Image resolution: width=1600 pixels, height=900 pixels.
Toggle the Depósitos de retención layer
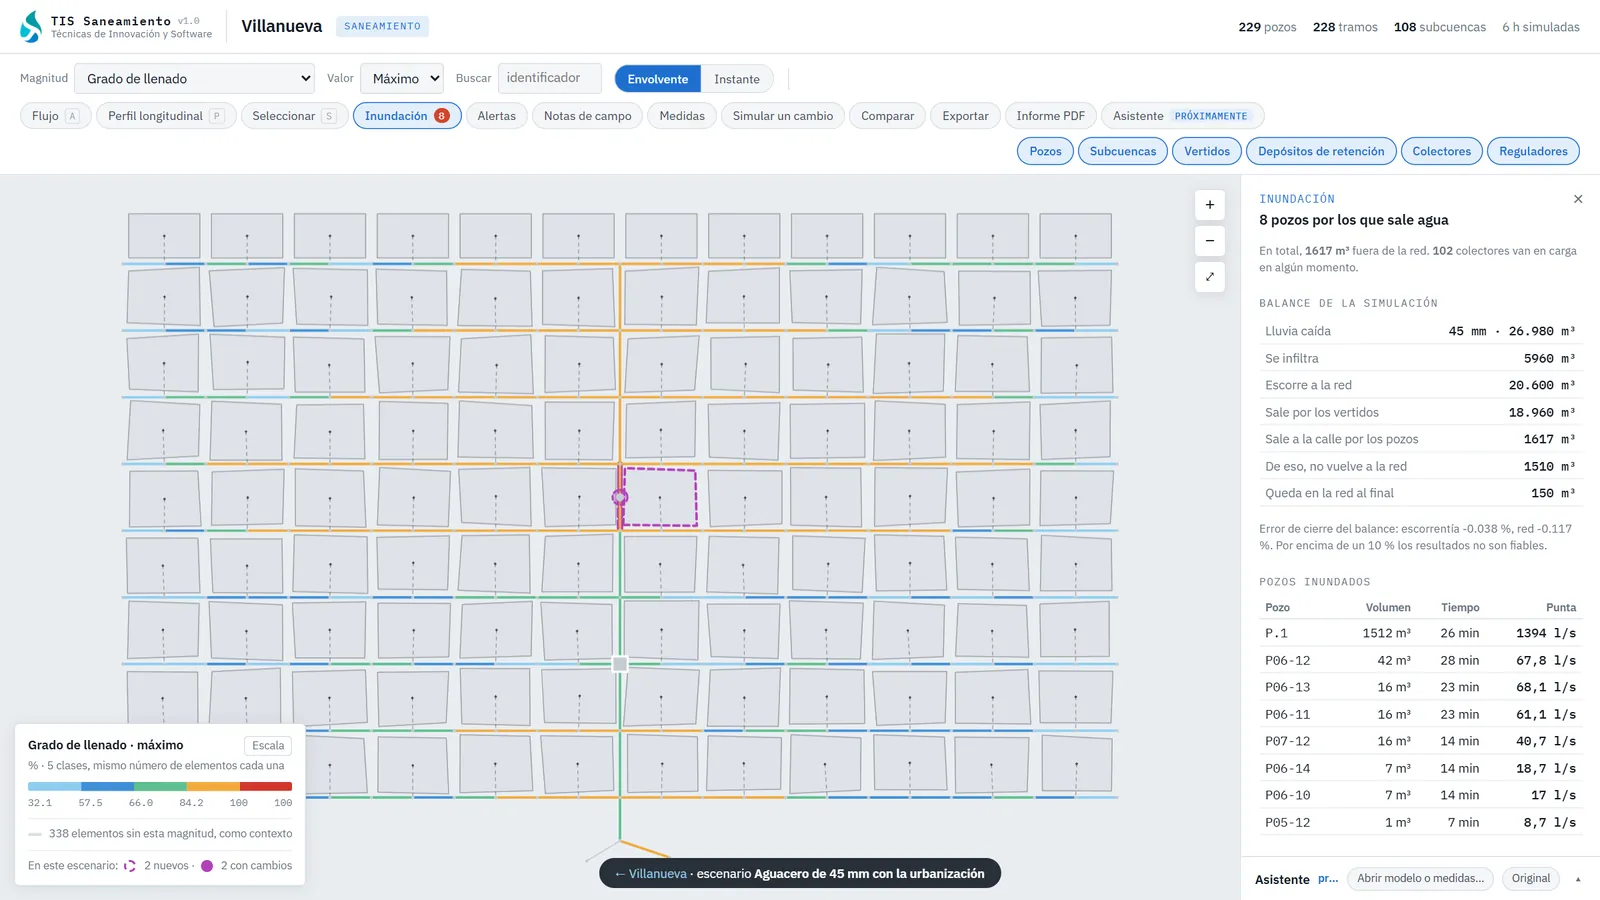pos(1321,151)
